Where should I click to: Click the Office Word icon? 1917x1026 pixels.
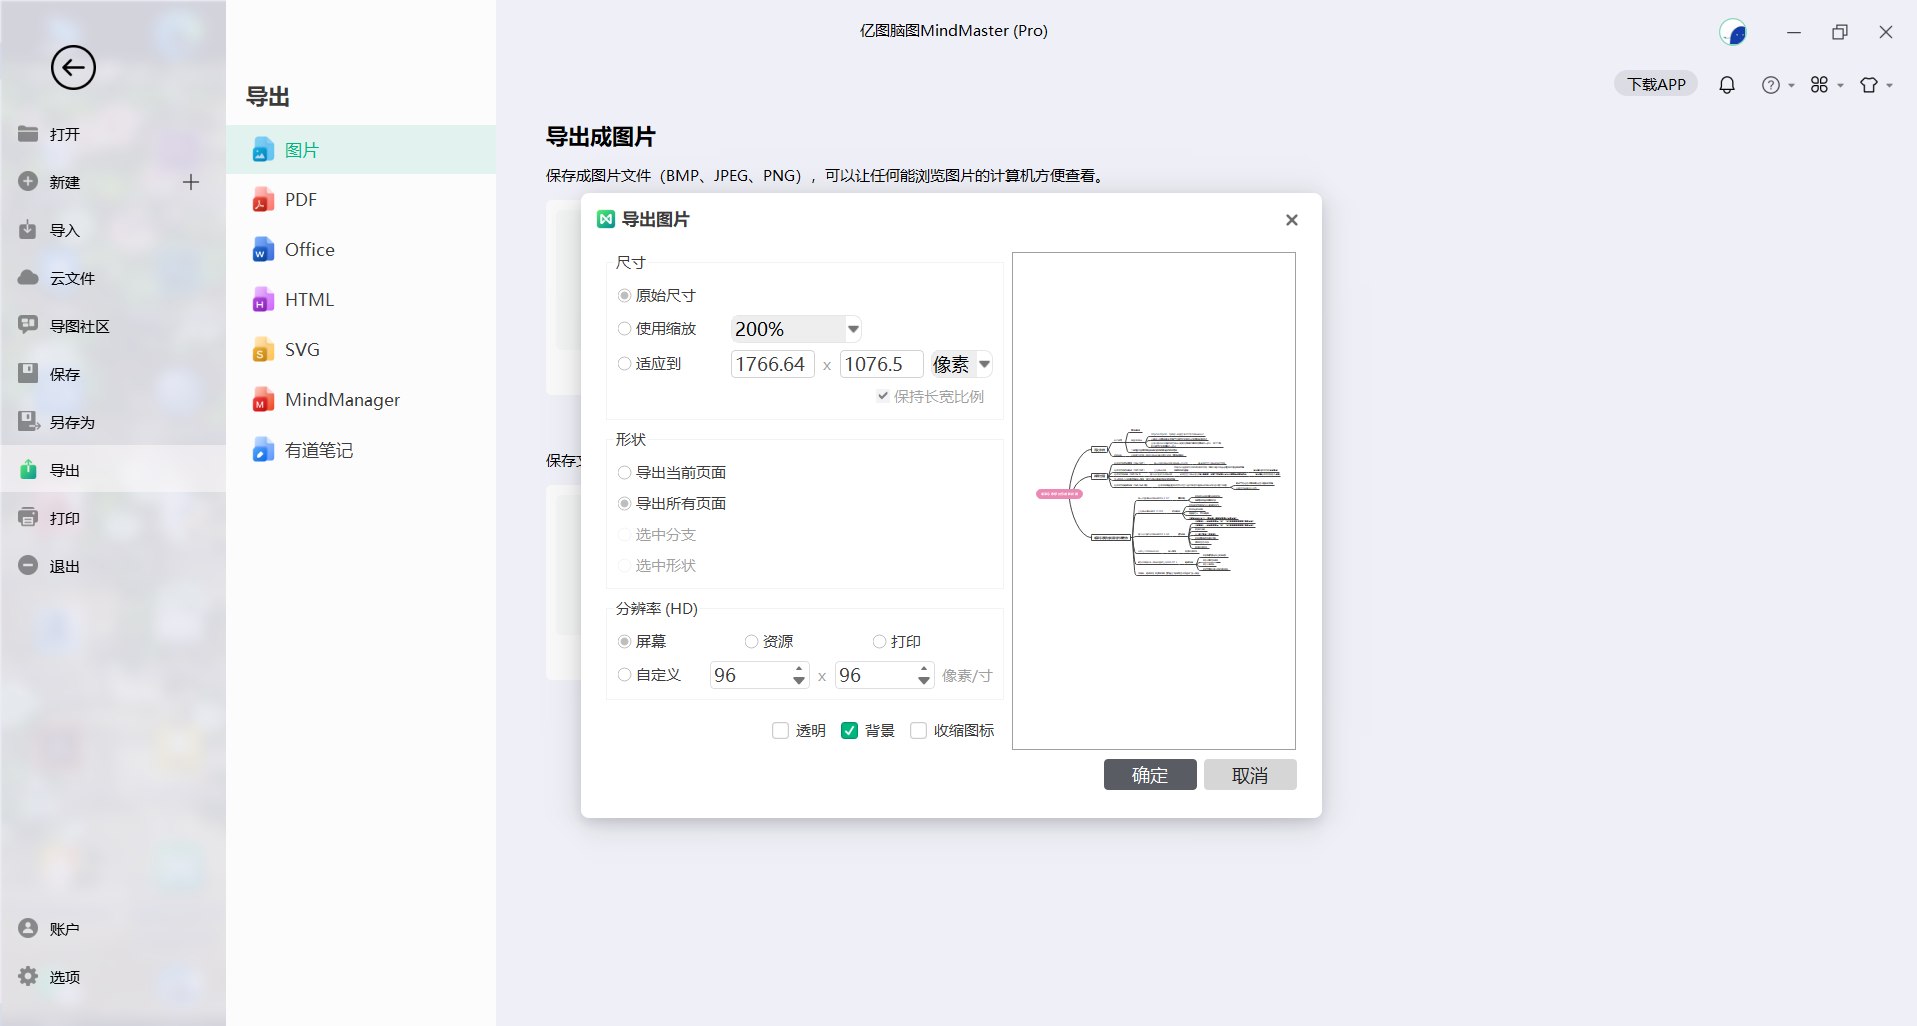[263, 250]
